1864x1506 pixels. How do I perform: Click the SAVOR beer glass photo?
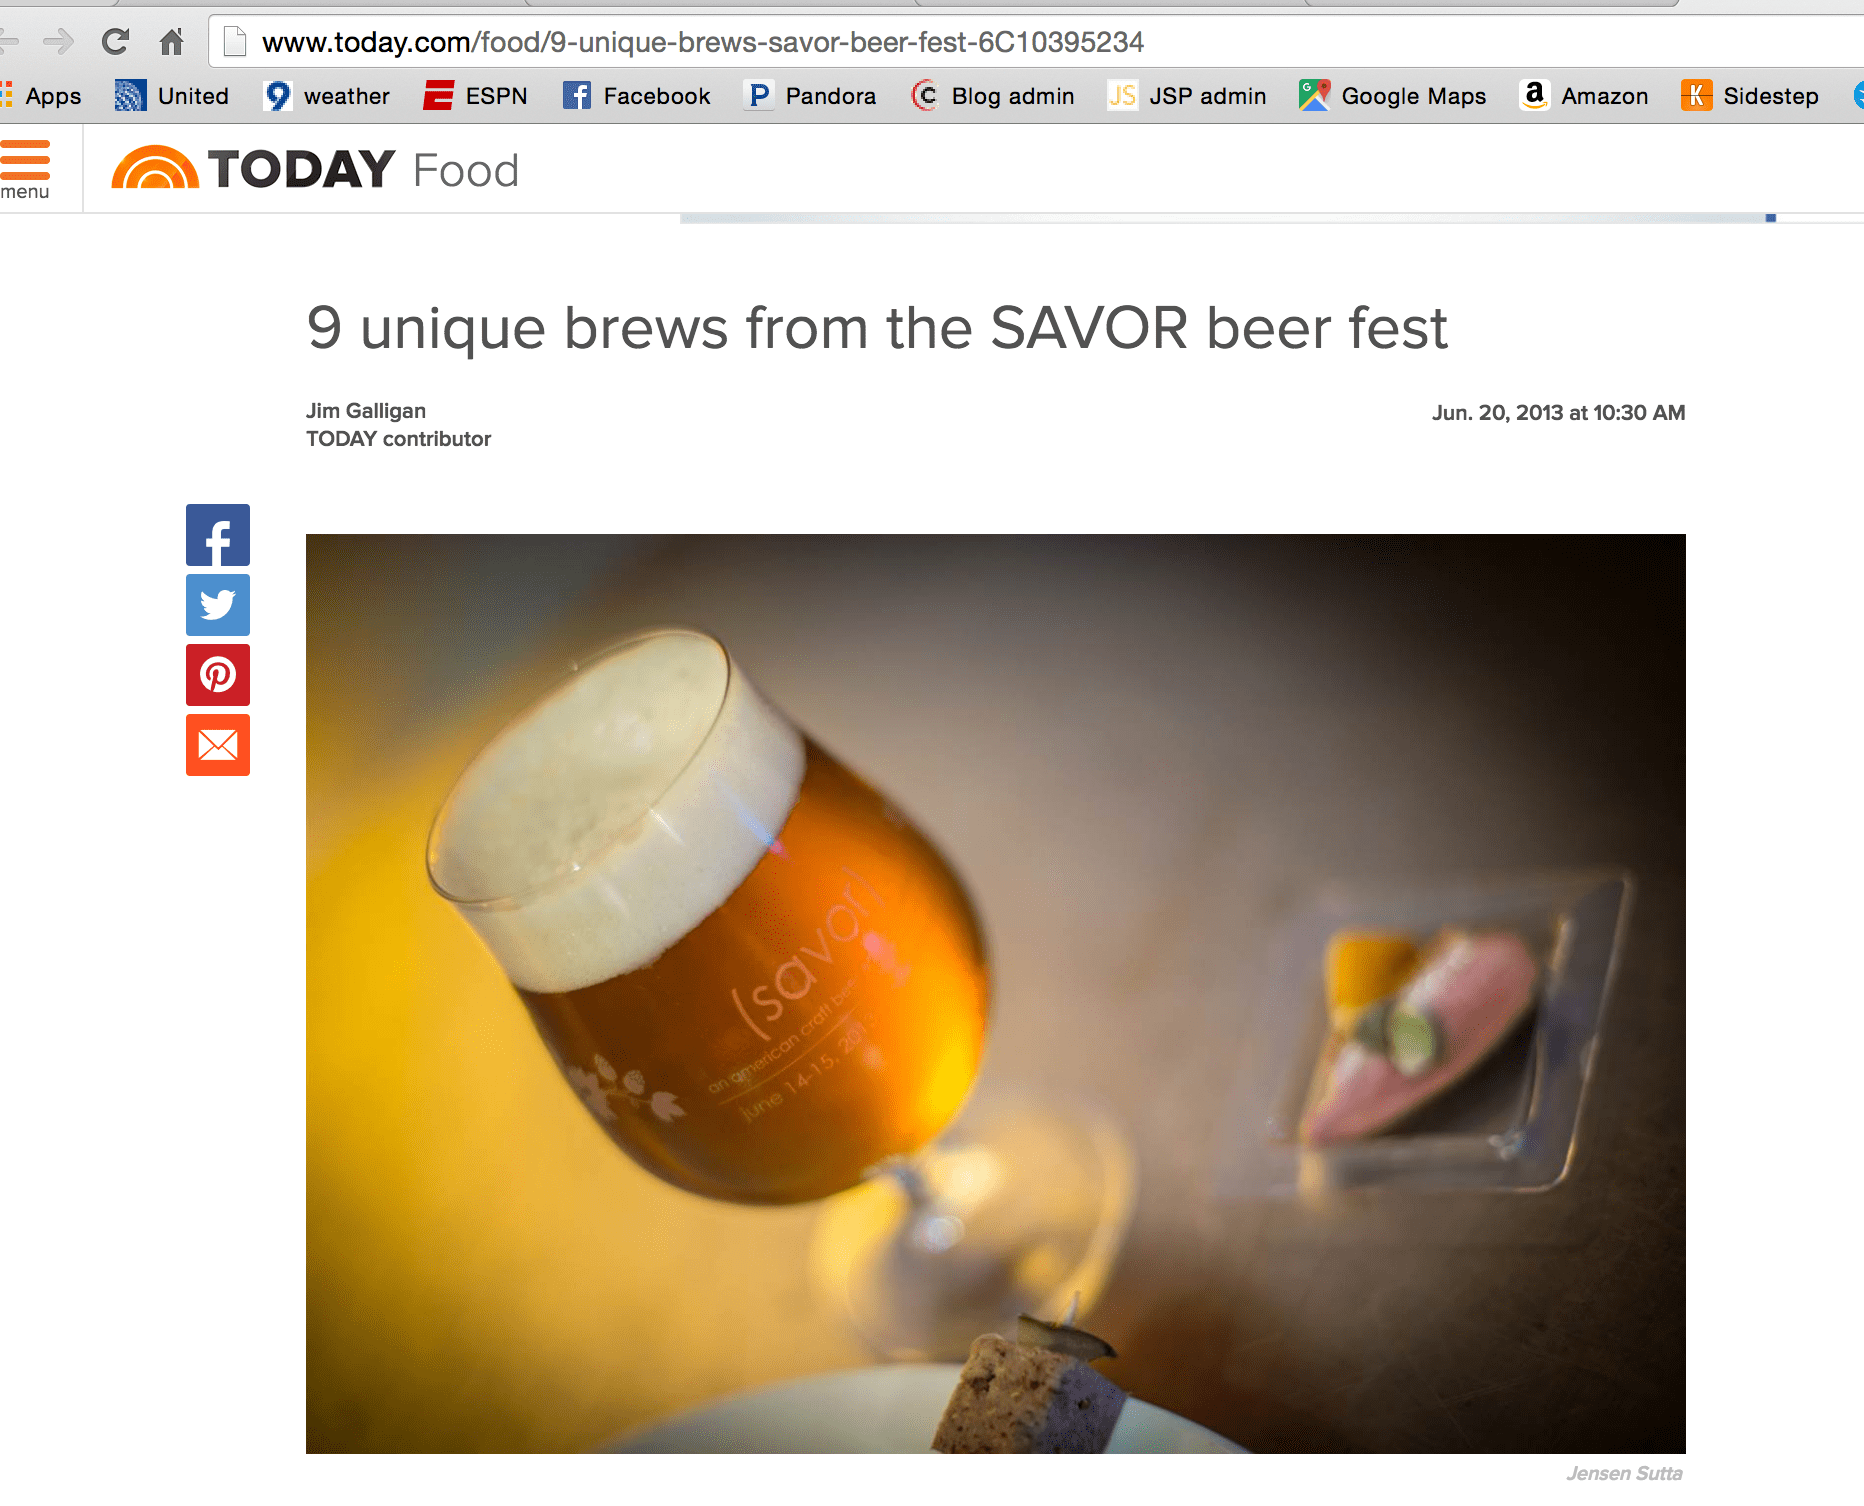[996, 994]
